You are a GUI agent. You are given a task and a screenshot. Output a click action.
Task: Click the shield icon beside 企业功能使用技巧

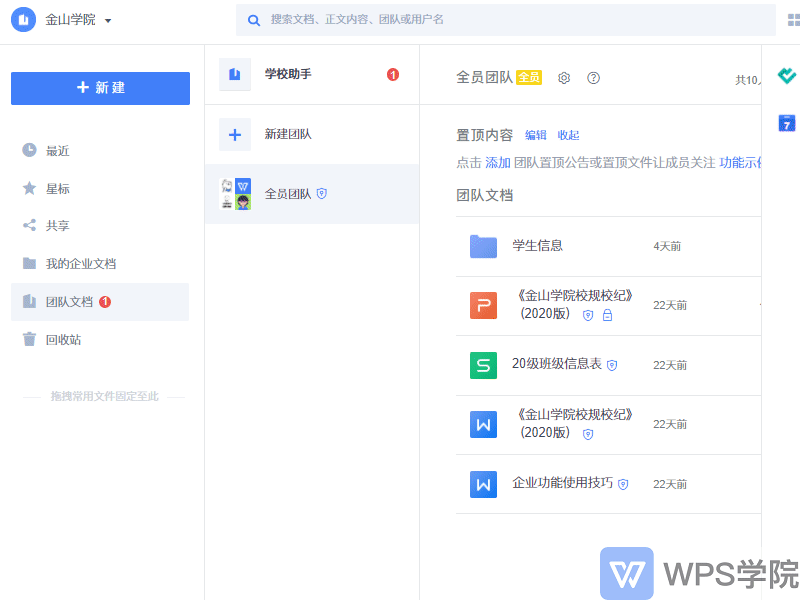(x=623, y=484)
